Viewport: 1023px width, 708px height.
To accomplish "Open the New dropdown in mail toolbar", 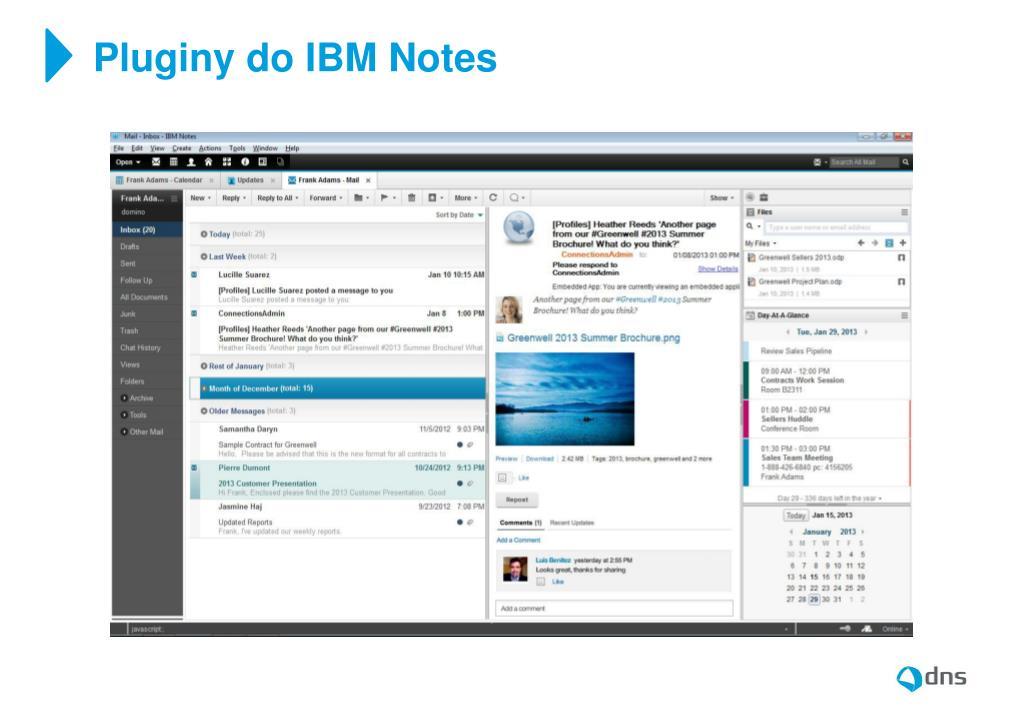I will click(x=200, y=198).
